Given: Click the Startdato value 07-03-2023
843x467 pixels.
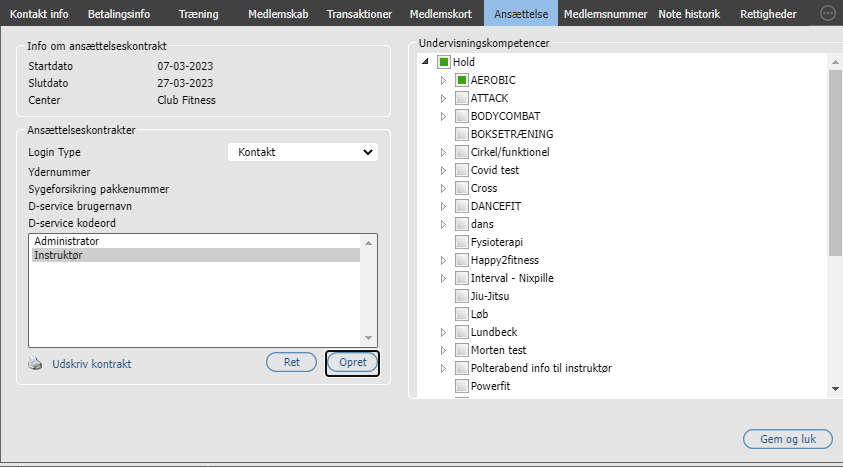Looking at the screenshot, I should pyautogui.click(x=185, y=66).
